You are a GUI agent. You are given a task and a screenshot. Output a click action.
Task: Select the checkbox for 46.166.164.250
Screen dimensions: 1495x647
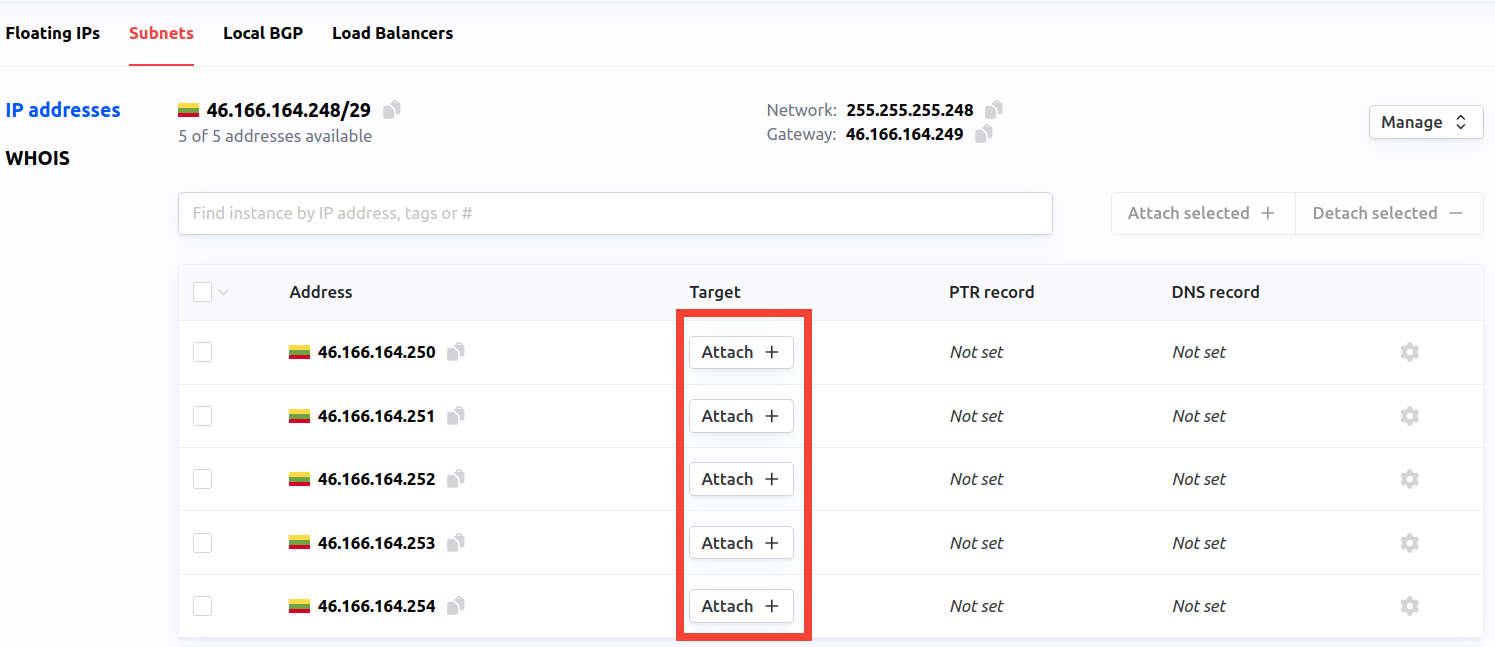(x=203, y=352)
